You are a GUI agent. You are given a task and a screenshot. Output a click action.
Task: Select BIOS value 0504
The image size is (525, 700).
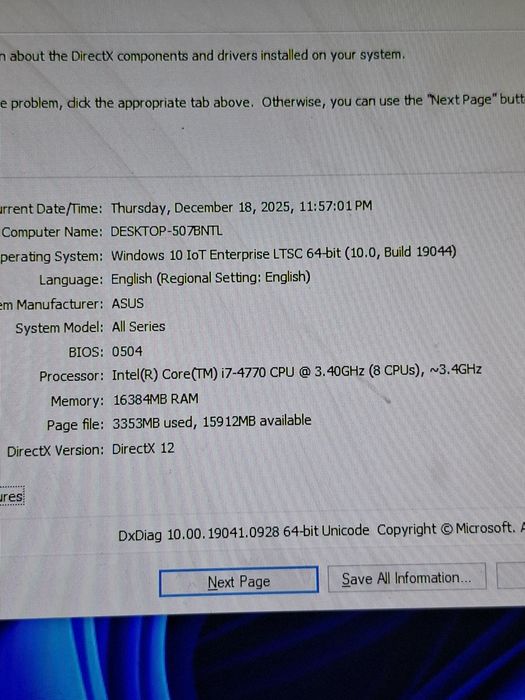tap(127, 351)
